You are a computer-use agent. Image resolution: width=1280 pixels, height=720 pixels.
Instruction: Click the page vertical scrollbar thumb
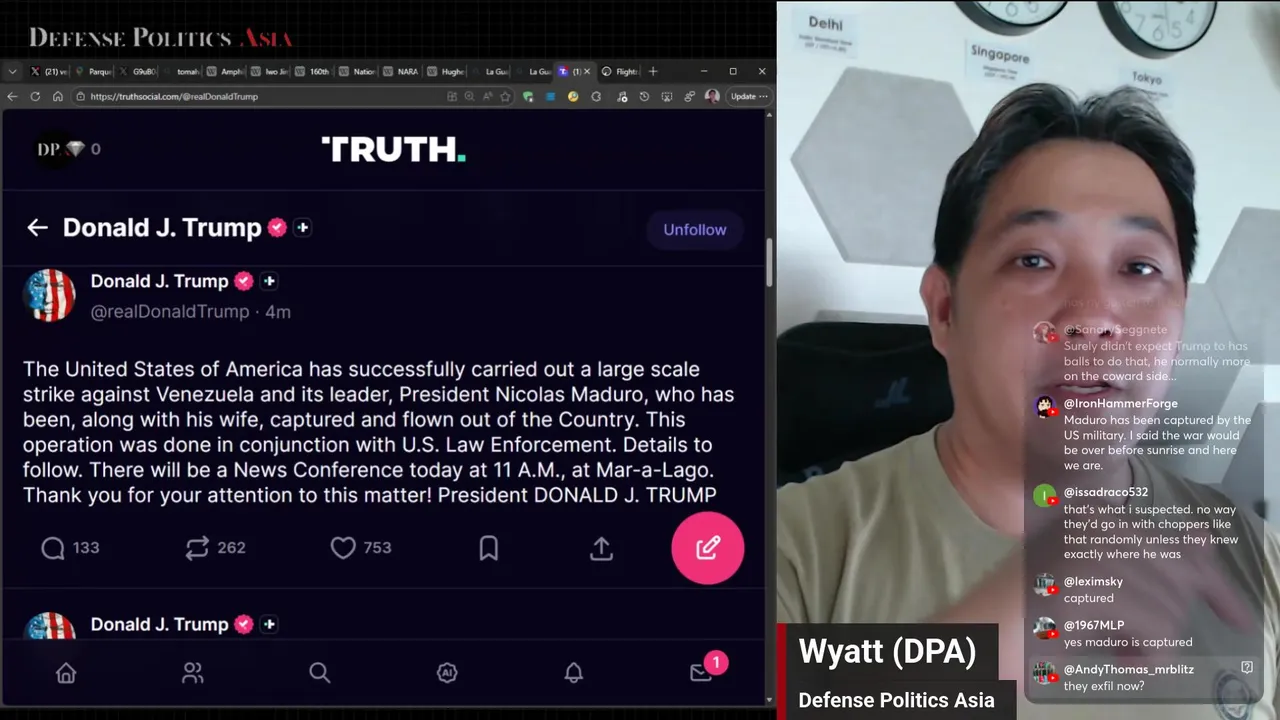coord(769,263)
